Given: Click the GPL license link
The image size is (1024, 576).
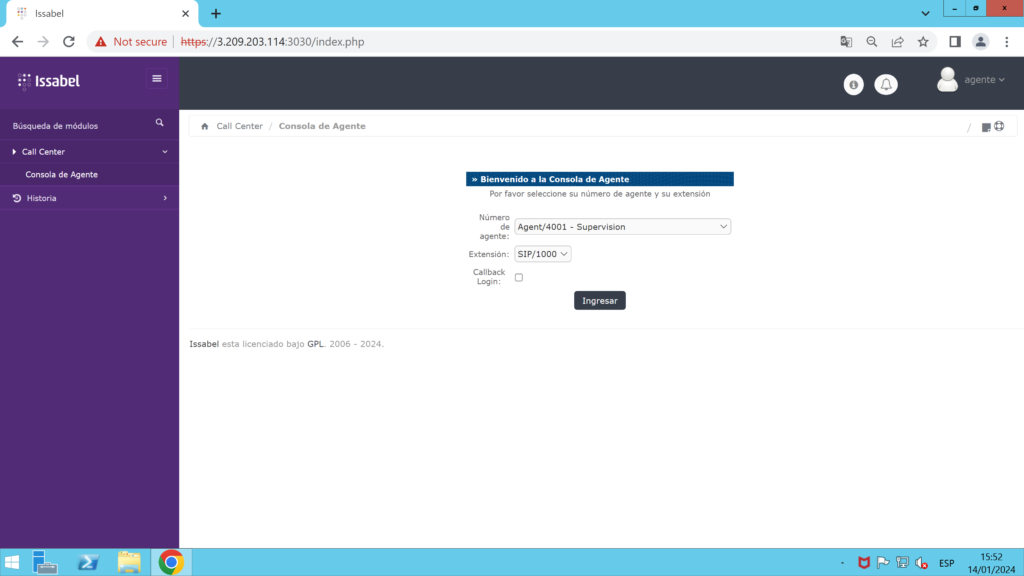Looking at the screenshot, I should (315, 344).
